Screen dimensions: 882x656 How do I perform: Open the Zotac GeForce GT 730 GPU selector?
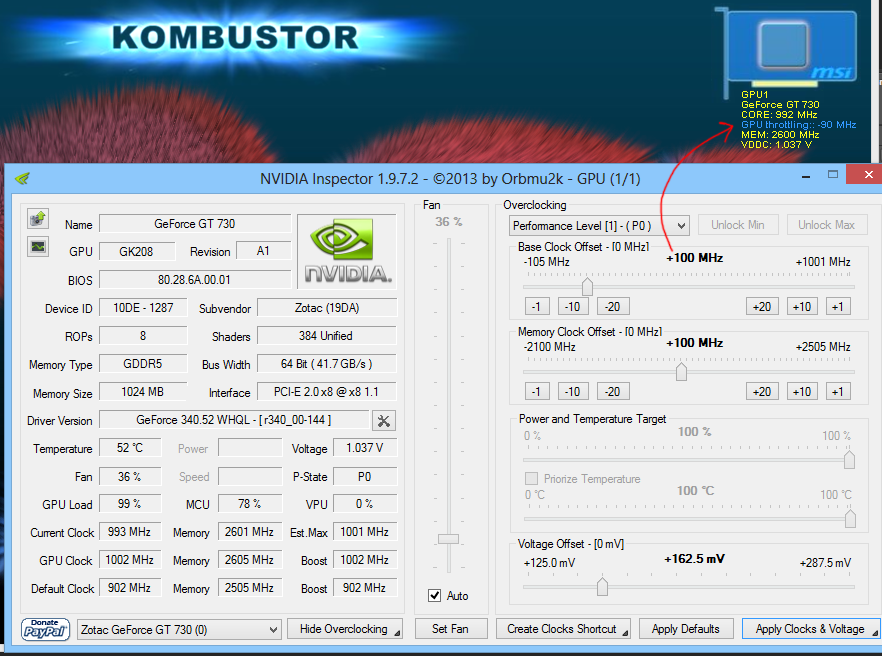click(179, 629)
